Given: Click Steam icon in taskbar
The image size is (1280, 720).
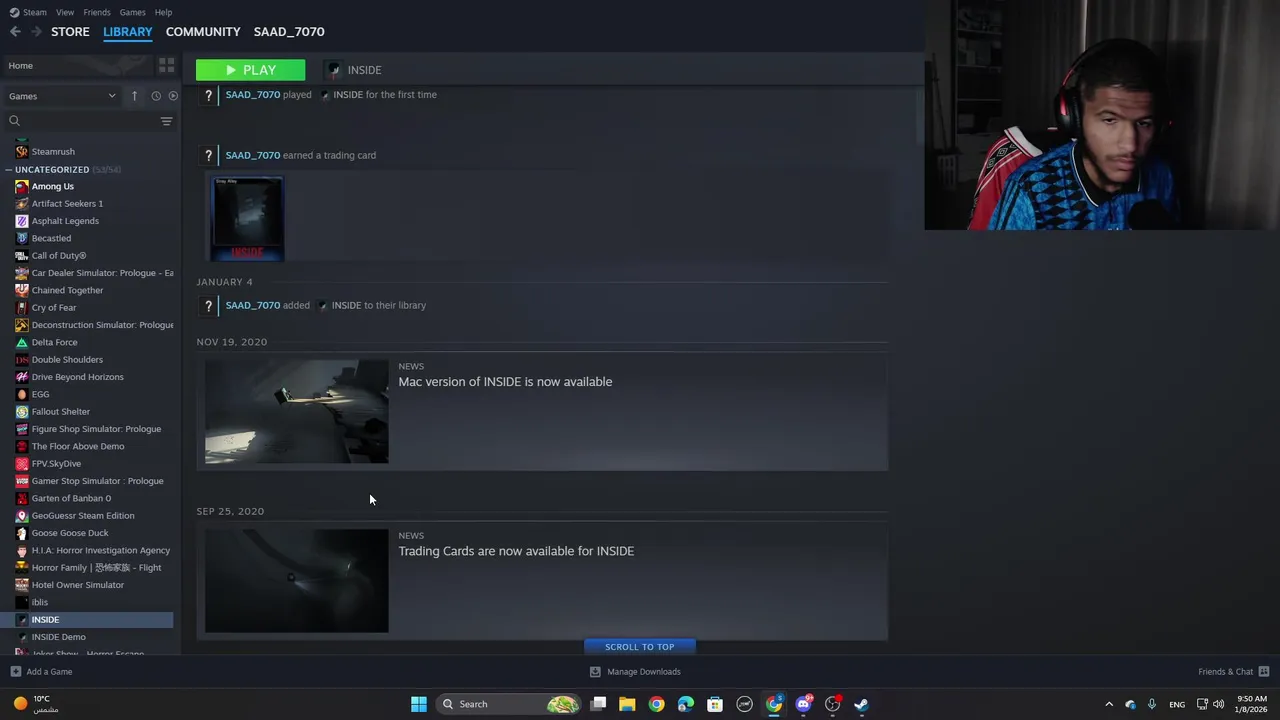Looking at the screenshot, I should (861, 704).
